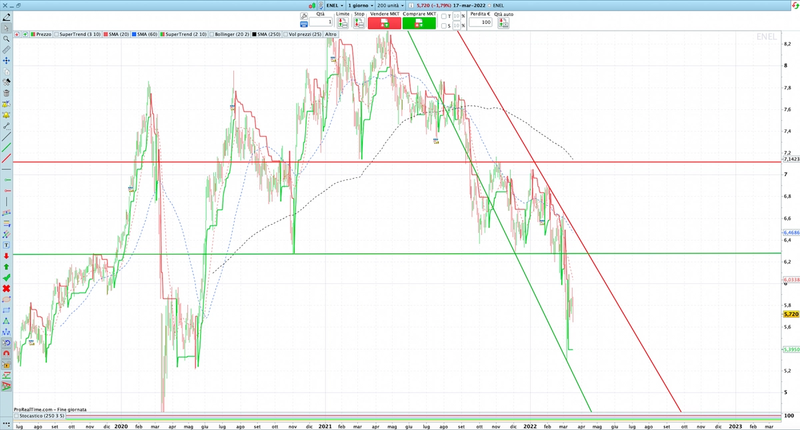Select the green trend line tool
Viewport: 800px width, 430px height.
coord(6,147)
